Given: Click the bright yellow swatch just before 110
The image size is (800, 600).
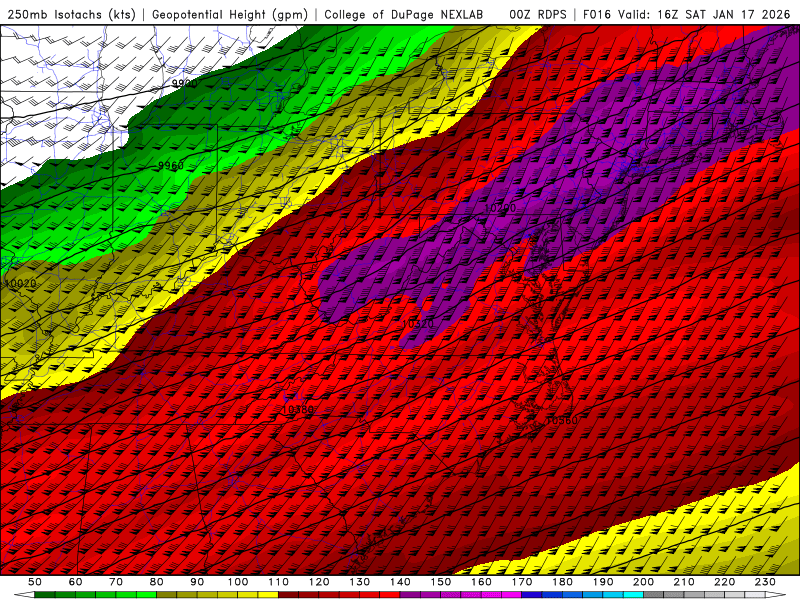Looking at the screenshot, I should [268, 595].
